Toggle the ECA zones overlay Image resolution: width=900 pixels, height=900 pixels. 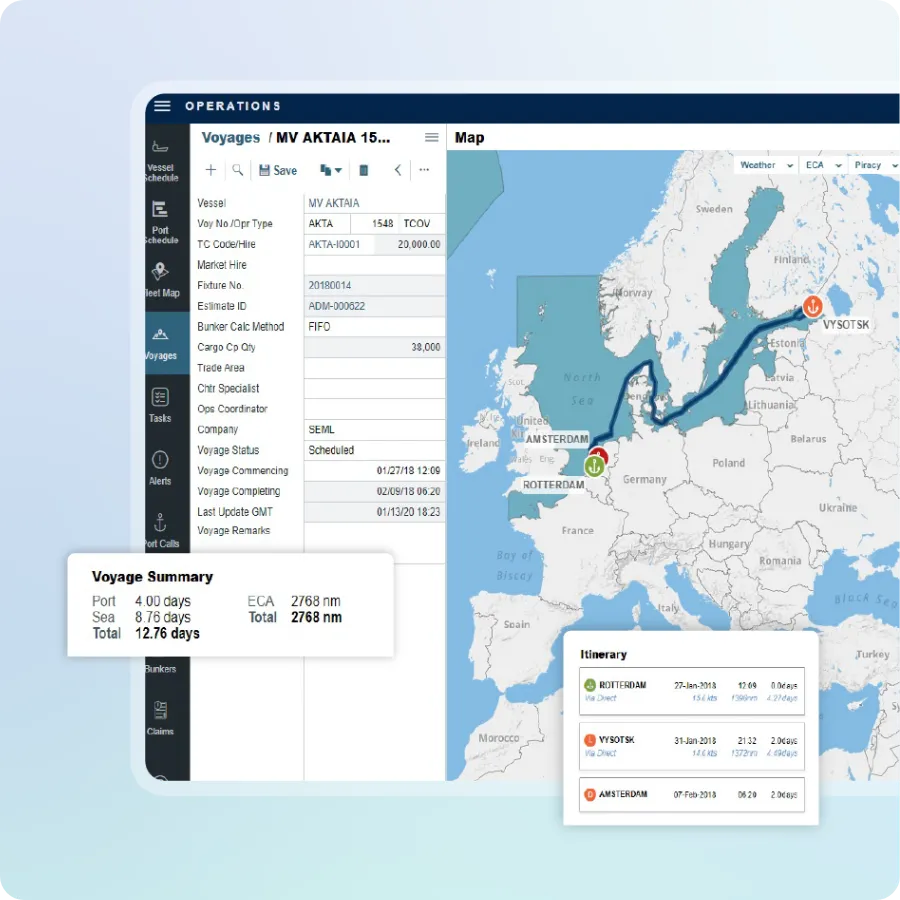815,164
